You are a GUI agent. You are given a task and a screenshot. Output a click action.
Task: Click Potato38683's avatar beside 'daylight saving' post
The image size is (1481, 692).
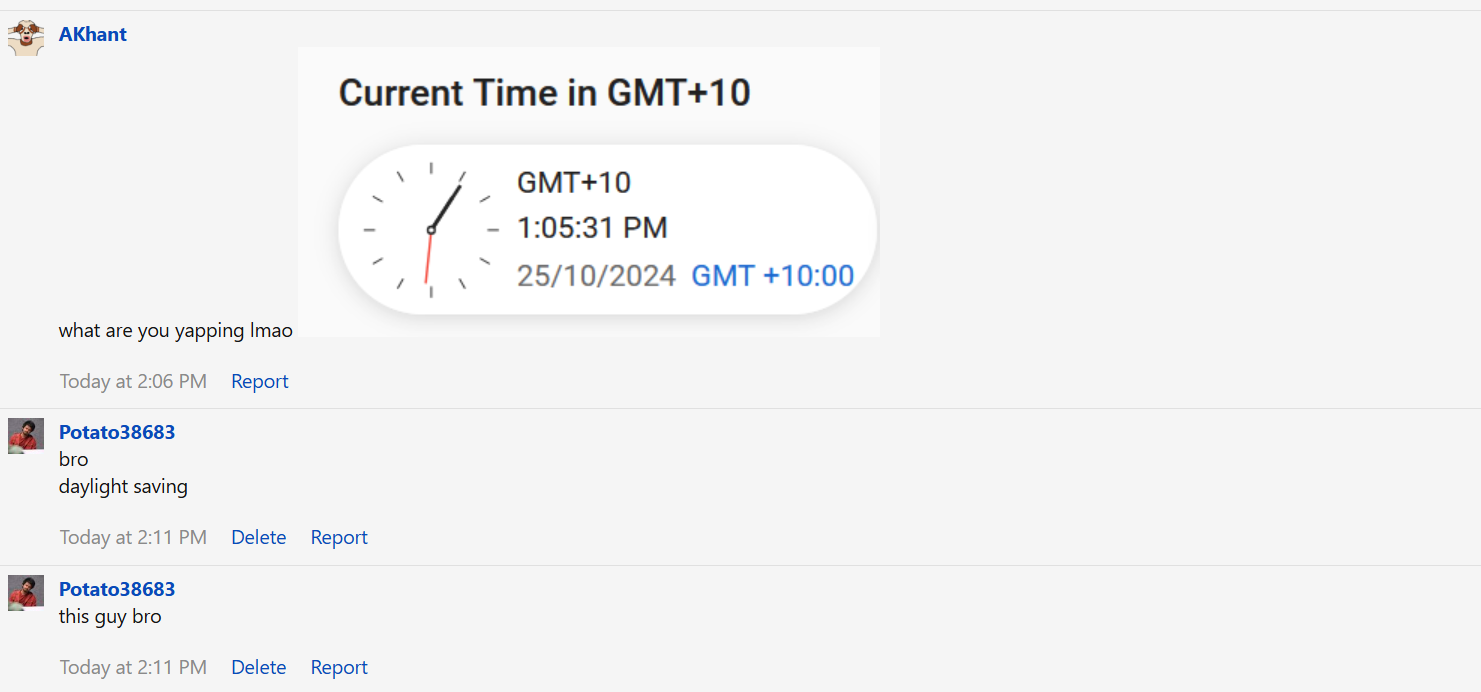click(x=26, y=436)
